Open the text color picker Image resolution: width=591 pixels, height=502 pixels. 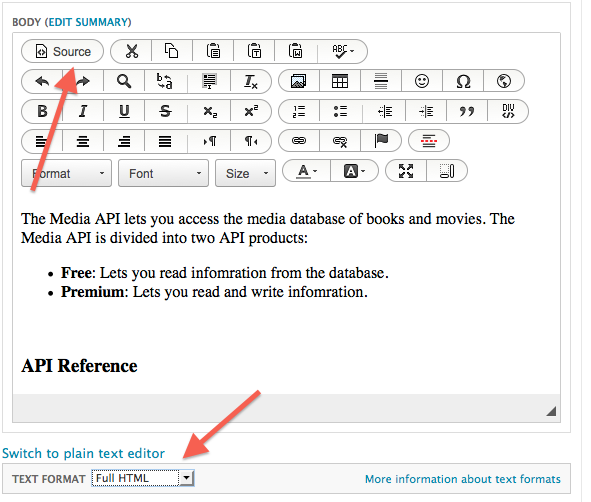pyautogui.click(x=307, y=171)
